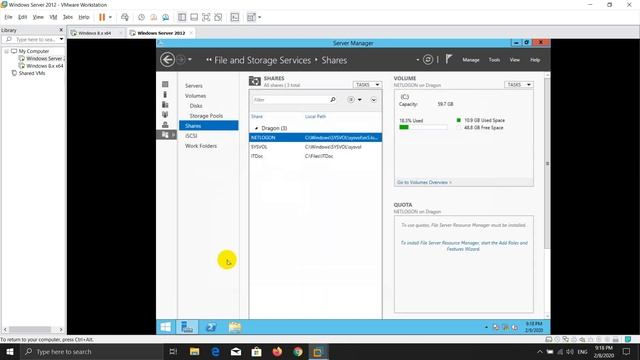Open Server Manager from guest taskbar
Image resolution: width=640 pixels, height=360 pixels.
[x=187, y=327]
